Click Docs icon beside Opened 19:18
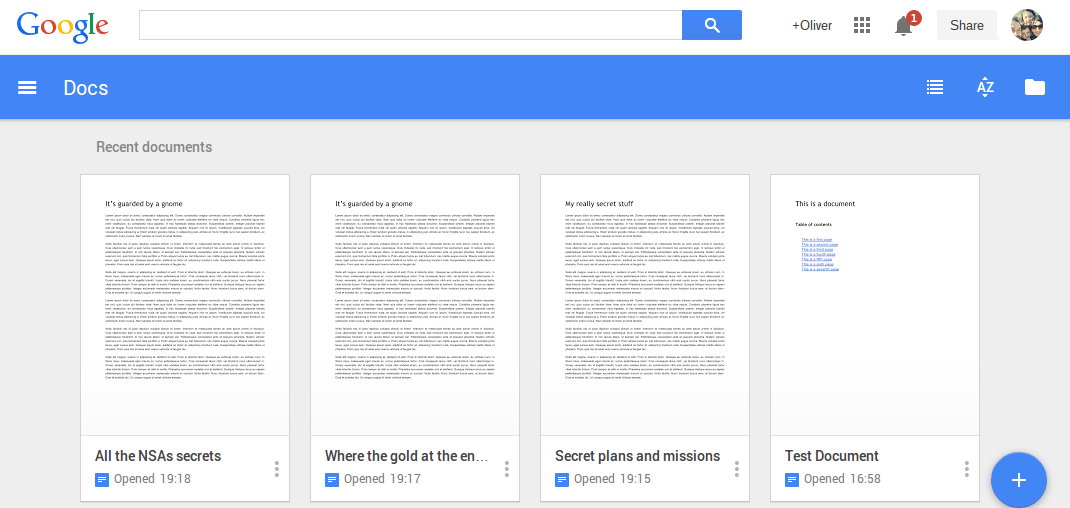Image resolution: width=1070 pixels, height=508 pixels. (102, 479)
